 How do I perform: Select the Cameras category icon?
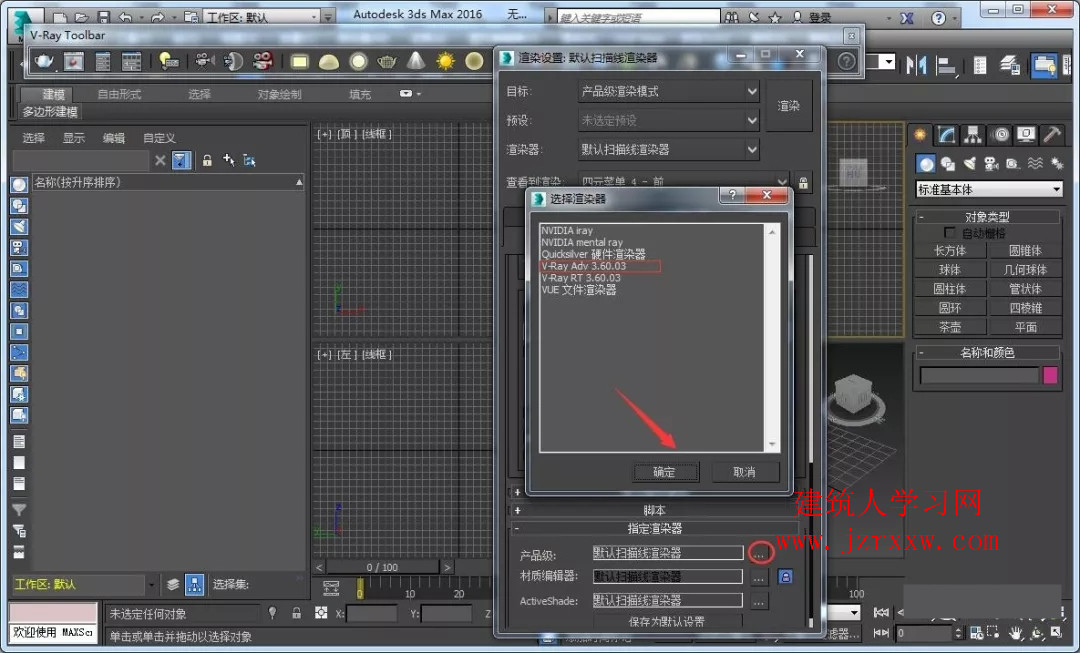point(991,163)
